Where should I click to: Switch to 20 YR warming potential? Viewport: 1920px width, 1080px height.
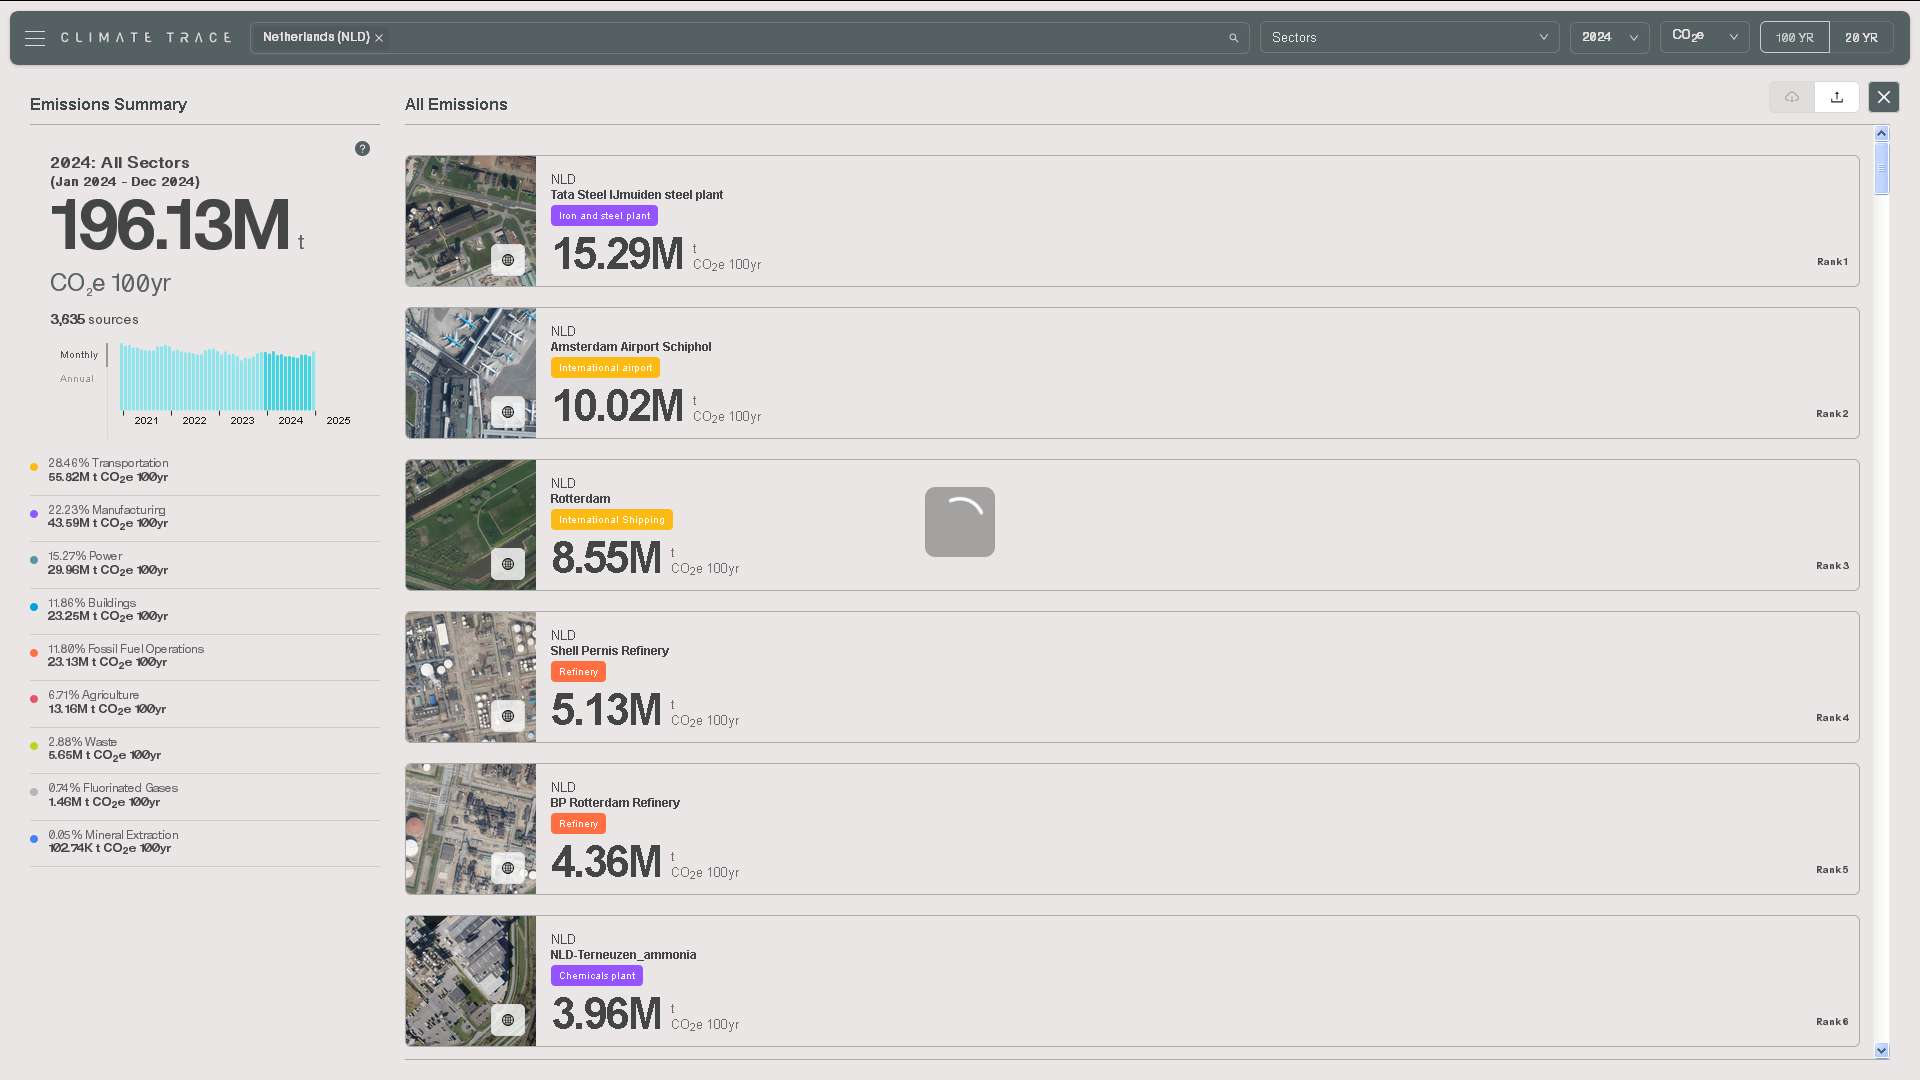pyautogui.click(x=1861, y=38)
